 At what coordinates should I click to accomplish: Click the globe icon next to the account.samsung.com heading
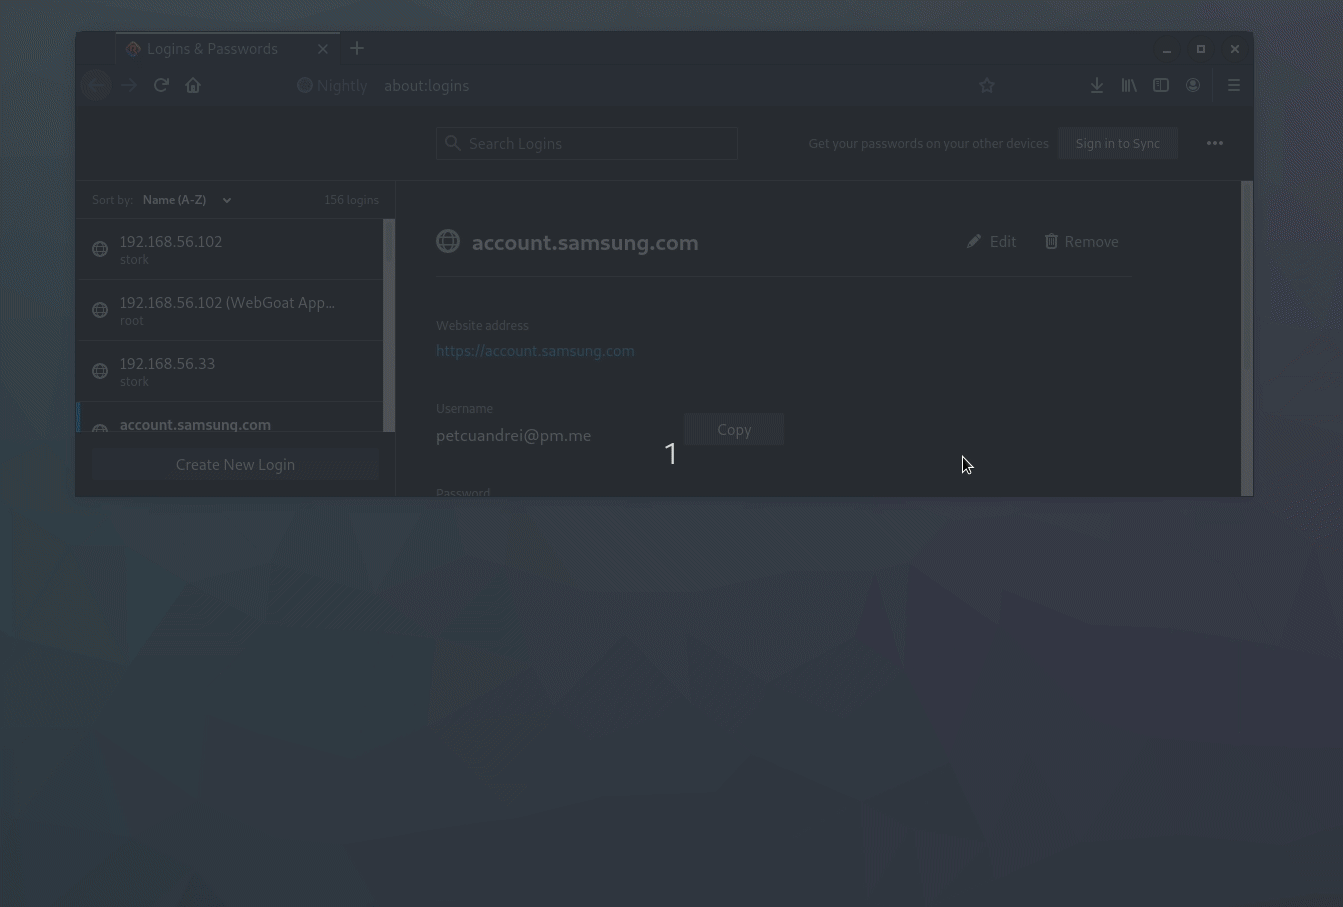pos(448,241)
